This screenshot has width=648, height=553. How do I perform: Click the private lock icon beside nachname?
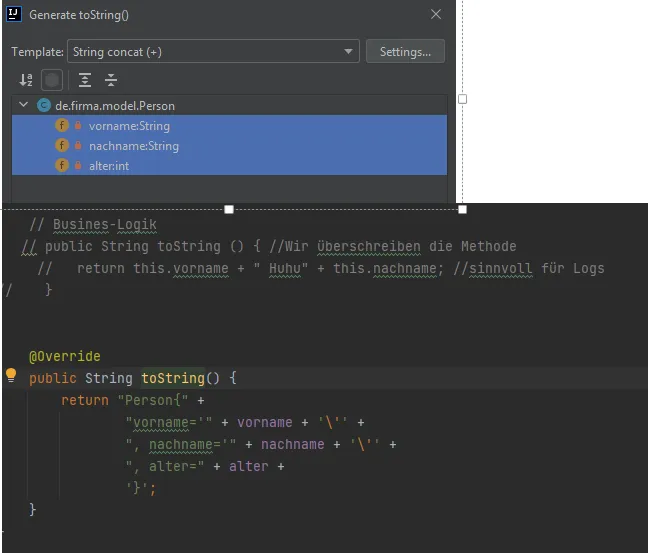pos(78,145)
